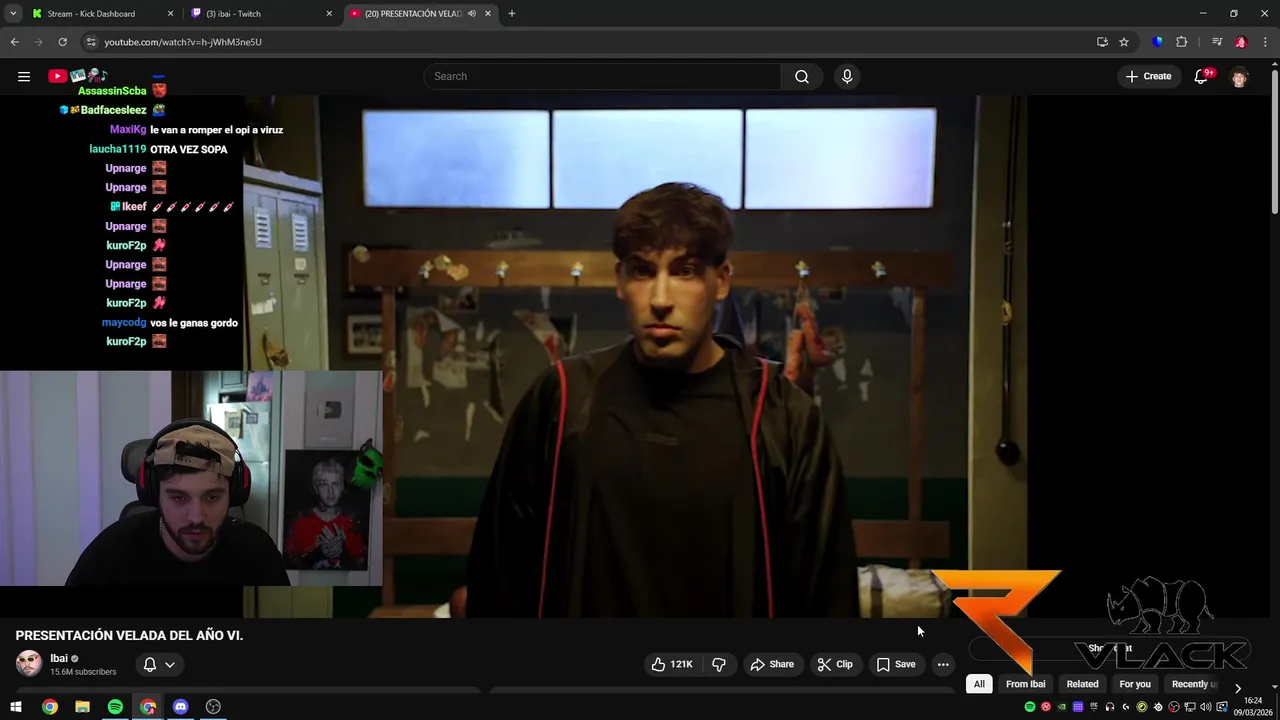
Task: Close the Twitch tab
Action: tap(329, 14)
